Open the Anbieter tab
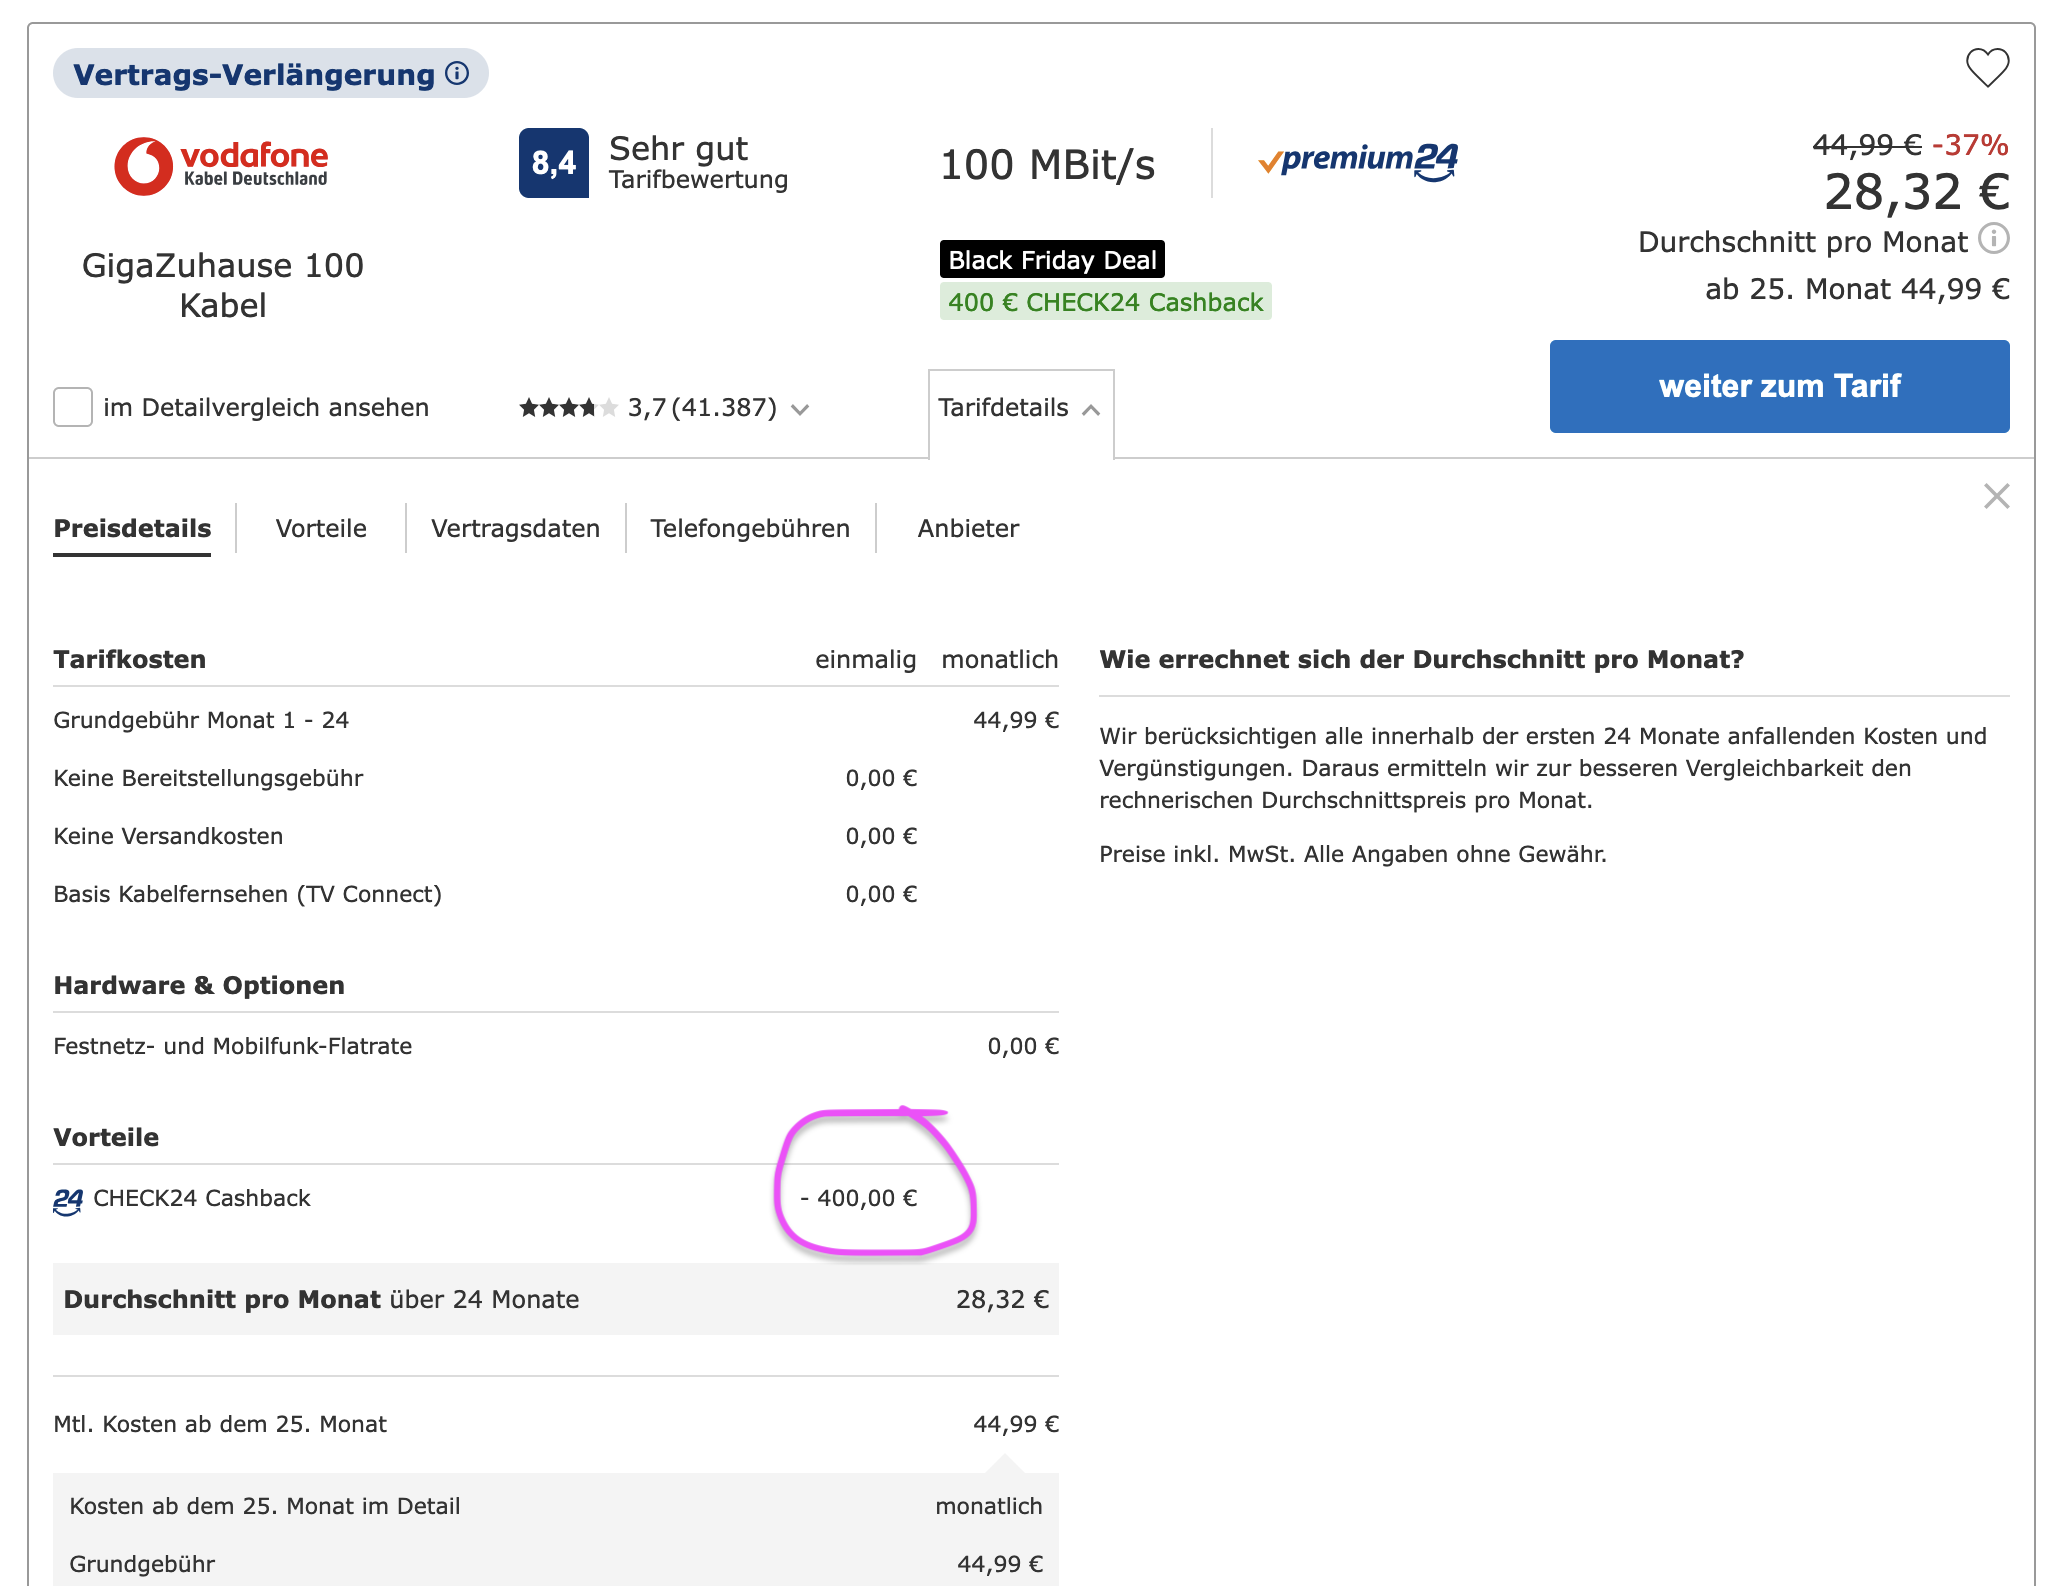2058x1586 pixels. (x=968, y=528)
